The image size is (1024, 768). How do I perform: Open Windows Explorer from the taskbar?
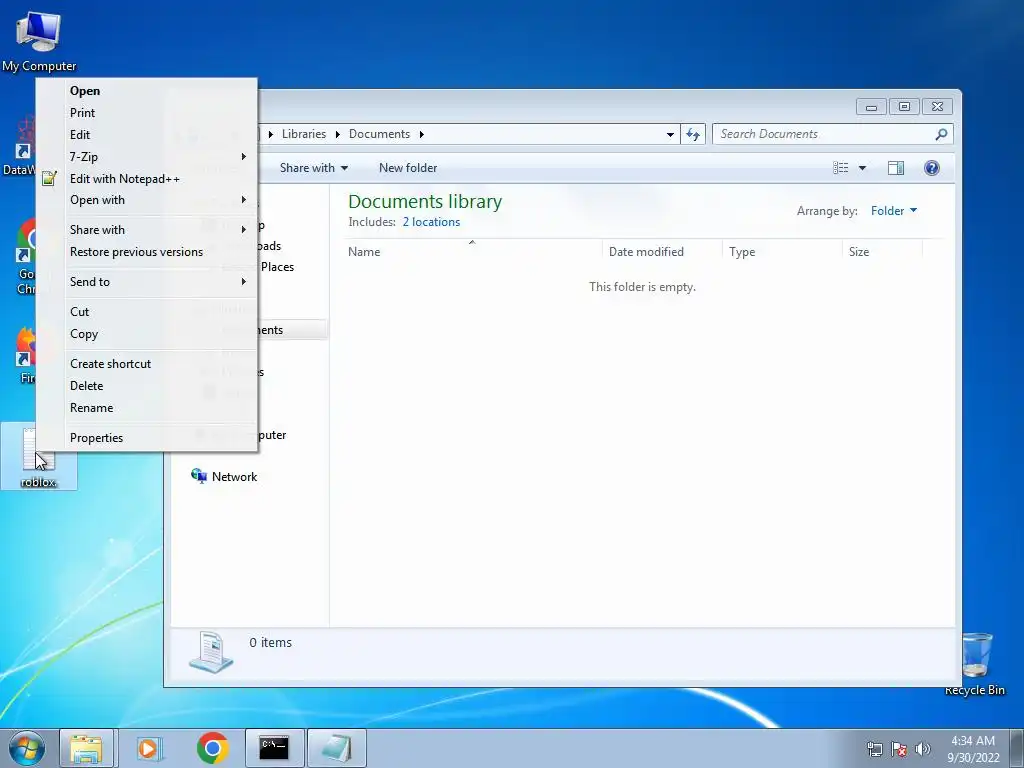pos(87,748)
